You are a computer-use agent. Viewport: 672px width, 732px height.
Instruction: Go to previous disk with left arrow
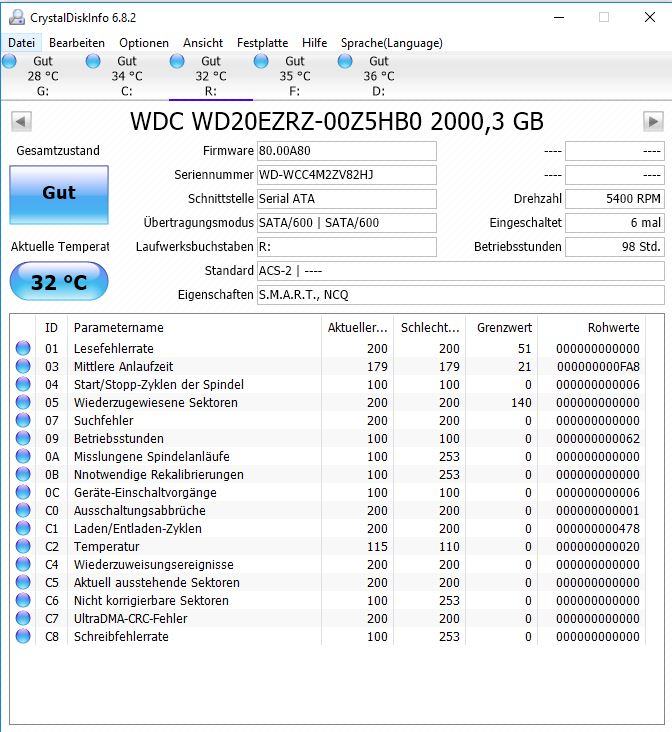[21, 122]
